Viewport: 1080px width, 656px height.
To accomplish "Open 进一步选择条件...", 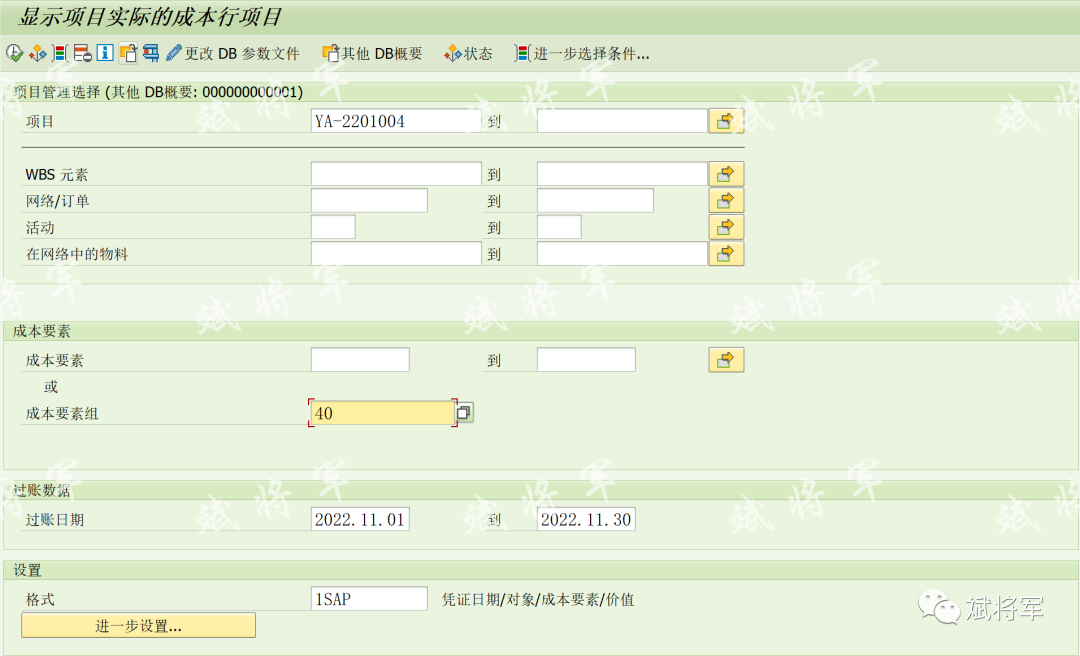I will click(x=582, y=53).
